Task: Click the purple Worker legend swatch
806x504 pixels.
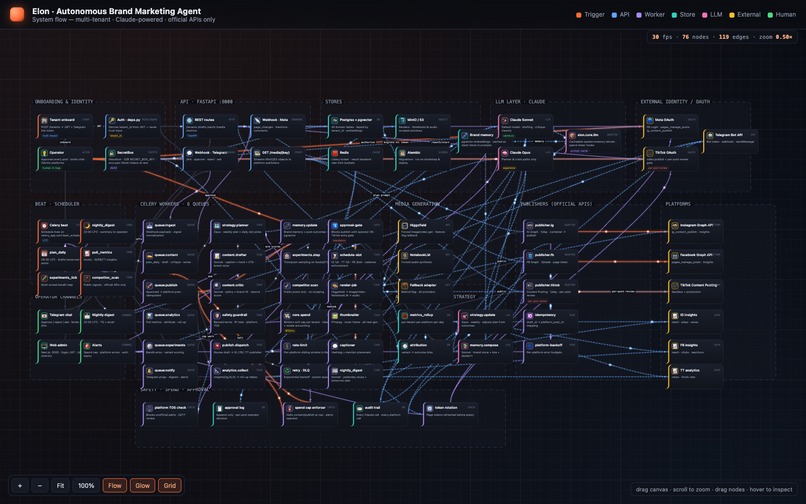Action: [x=639, y=15]
